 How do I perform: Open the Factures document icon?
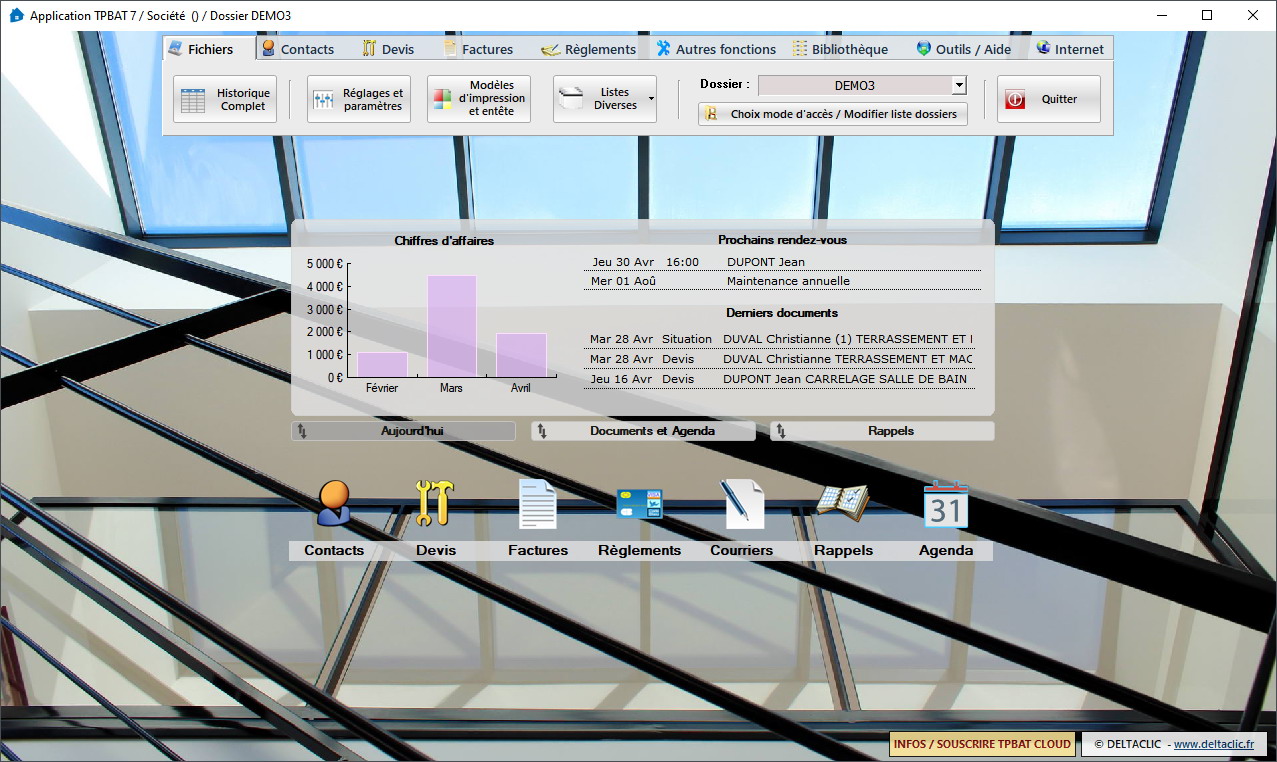(537, 503)
